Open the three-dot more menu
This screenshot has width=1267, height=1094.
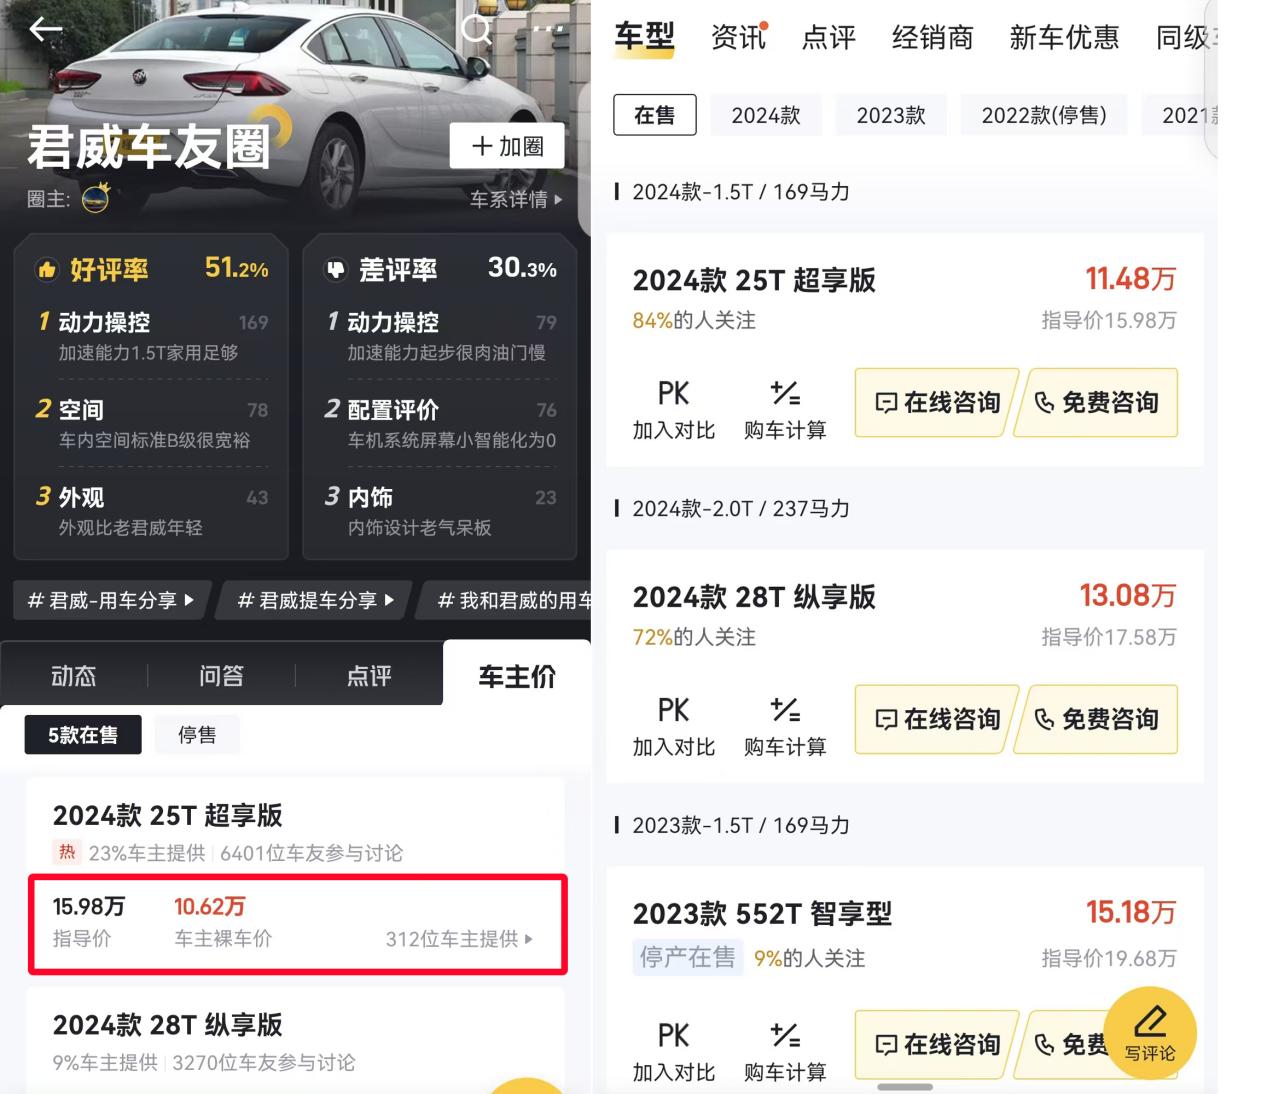[x=547, y=29]
